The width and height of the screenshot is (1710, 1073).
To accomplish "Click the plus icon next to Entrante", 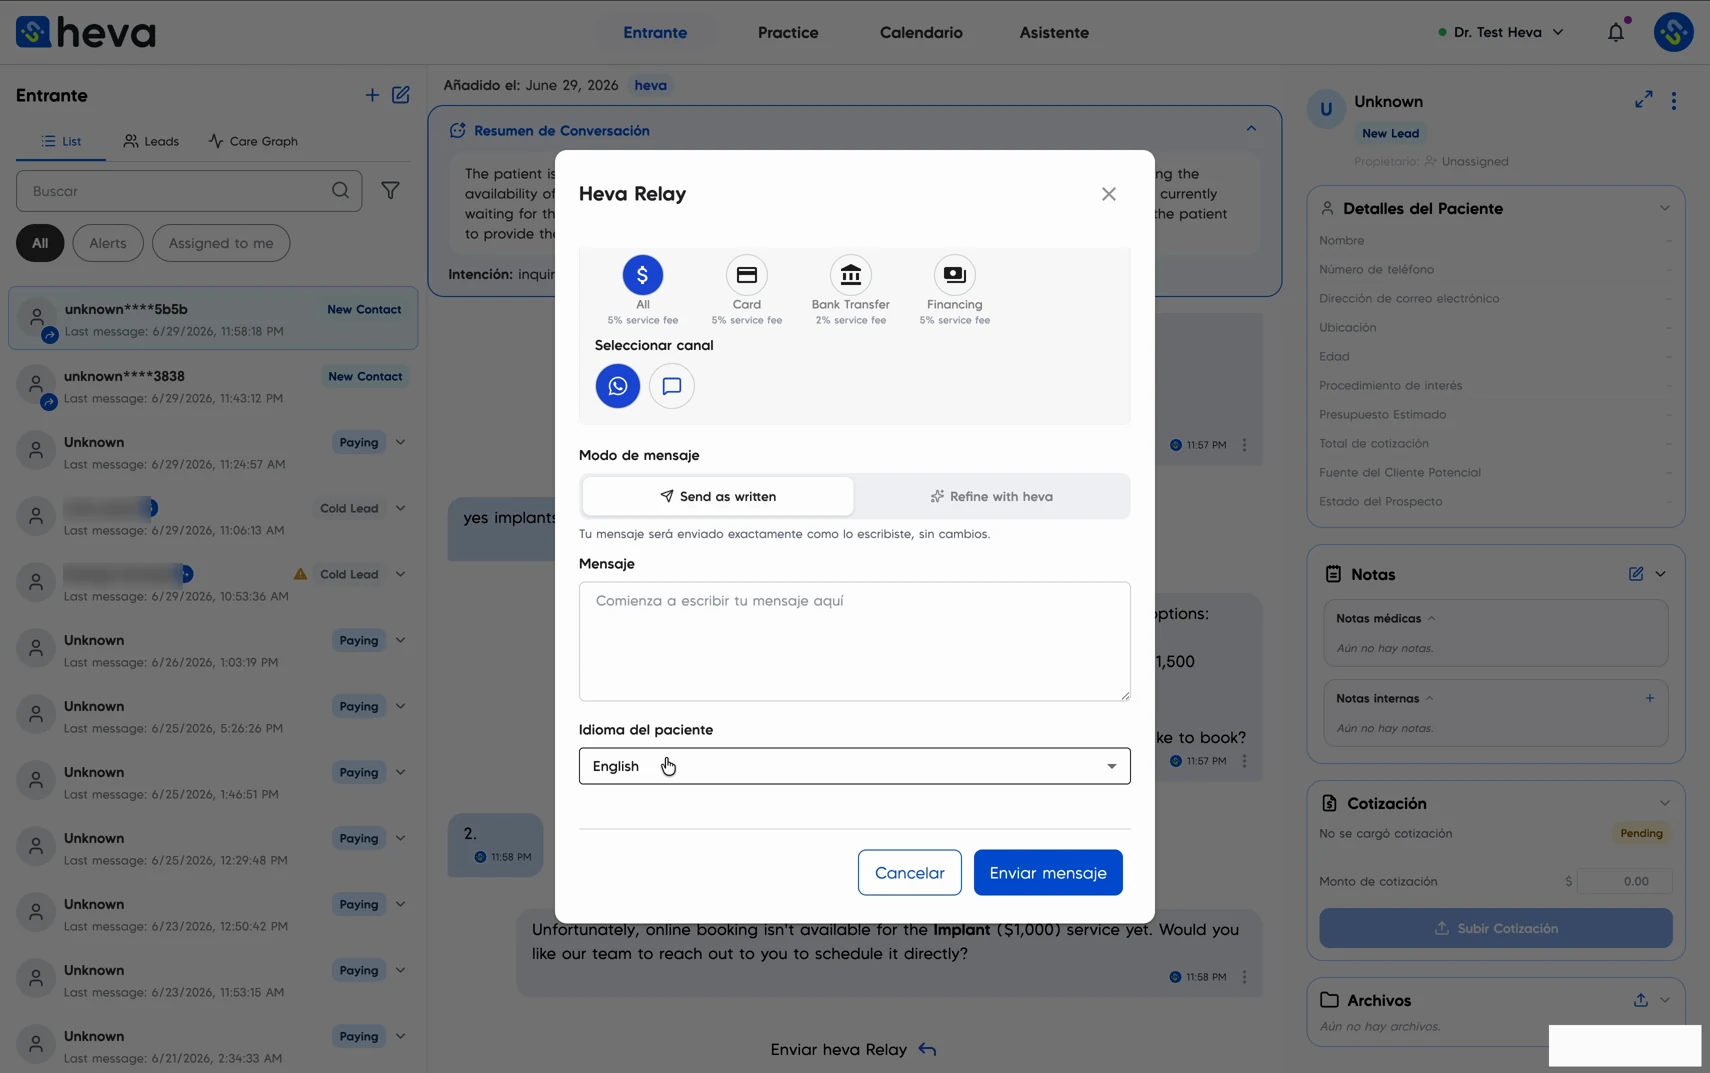I will (x=372, y=95).
